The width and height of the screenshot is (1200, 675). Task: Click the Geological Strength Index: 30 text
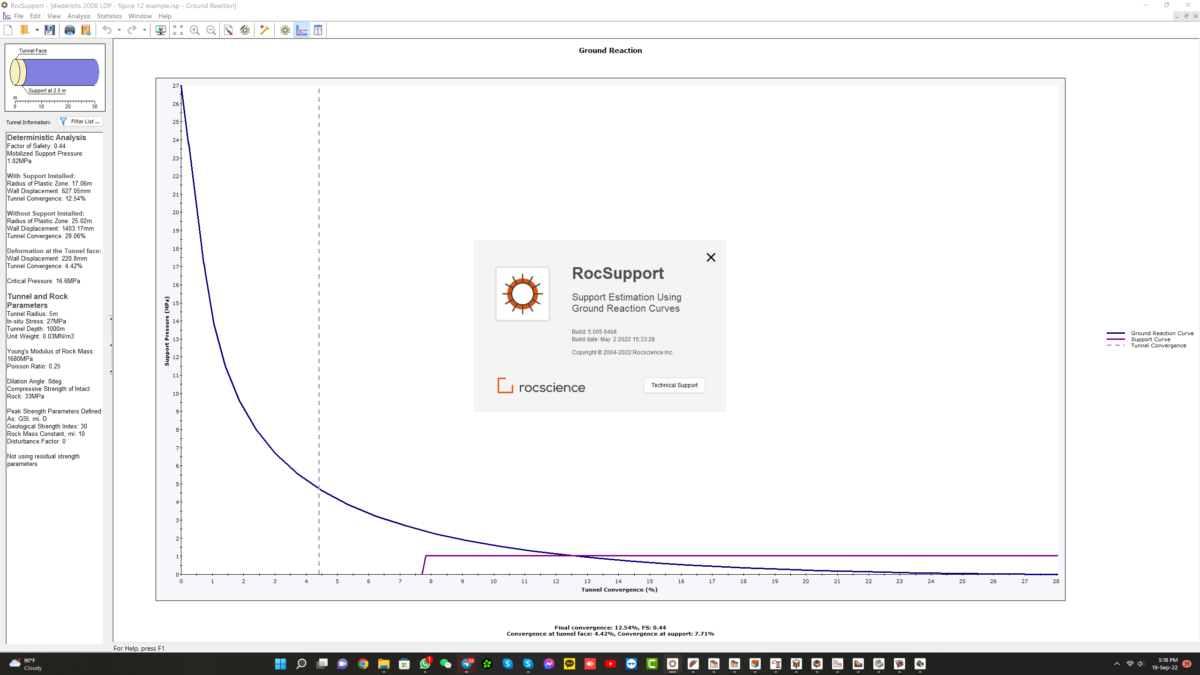[47, 426]
